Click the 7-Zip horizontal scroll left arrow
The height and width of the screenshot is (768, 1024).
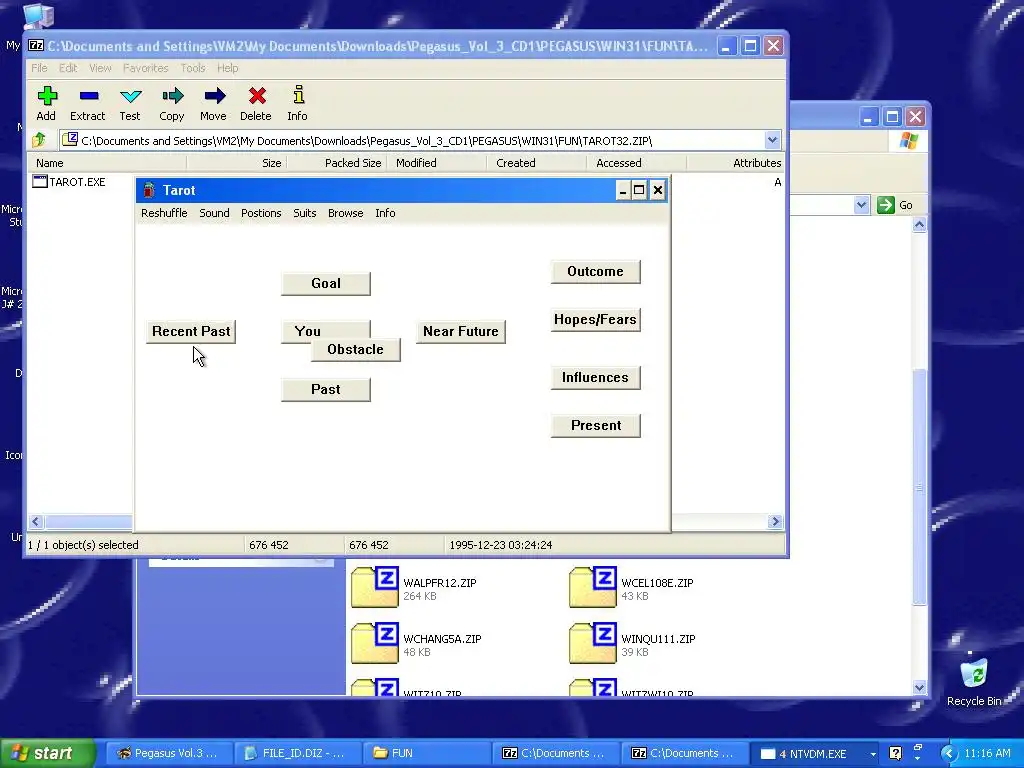36,521
